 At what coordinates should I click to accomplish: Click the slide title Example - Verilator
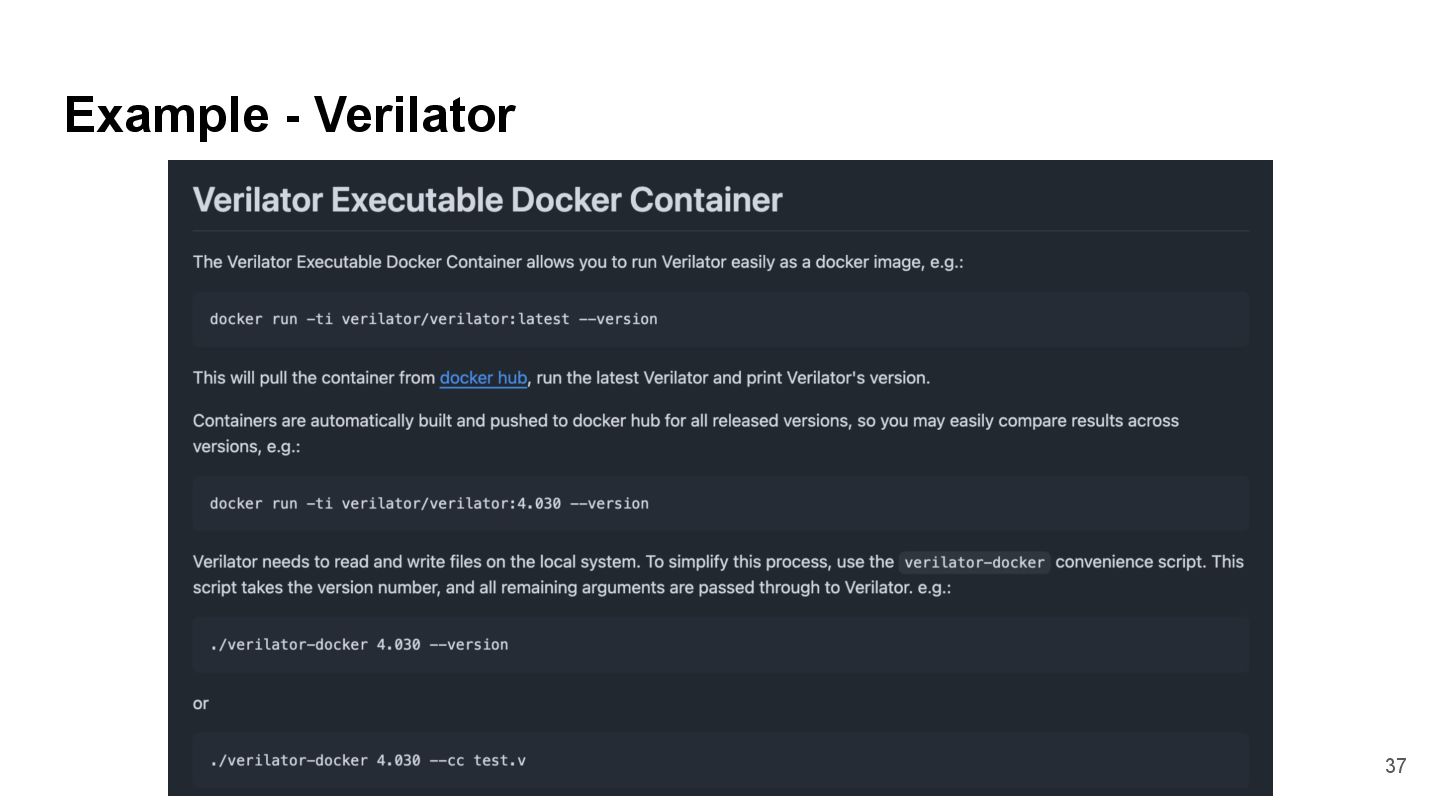tap(290, 114)
